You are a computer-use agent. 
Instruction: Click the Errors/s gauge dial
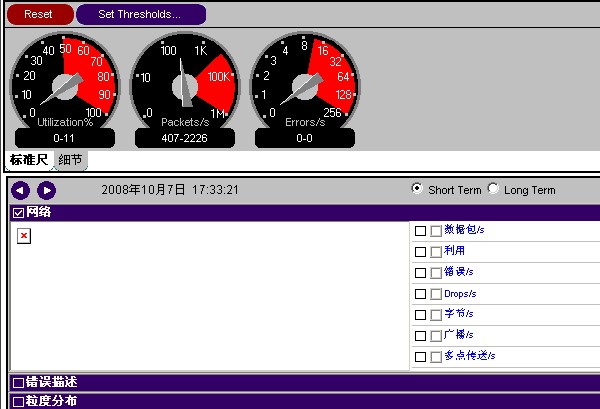click(x=303, y=85)
